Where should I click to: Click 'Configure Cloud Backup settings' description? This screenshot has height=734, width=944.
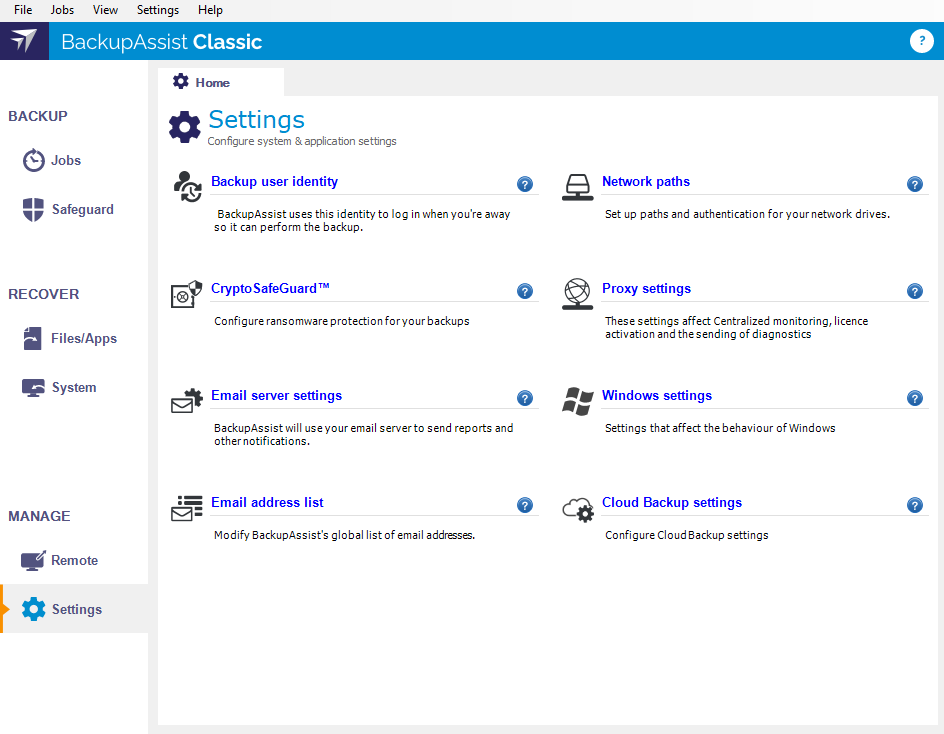pyautogui.click(x=686, y=535)
